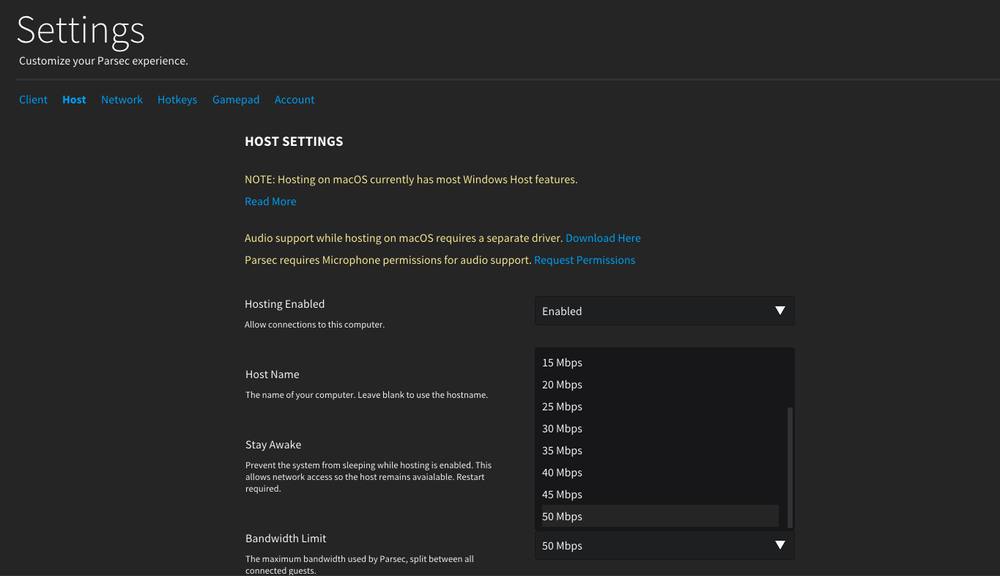
Task: Go to the Gamepad tab
Action: pos(236,100)
